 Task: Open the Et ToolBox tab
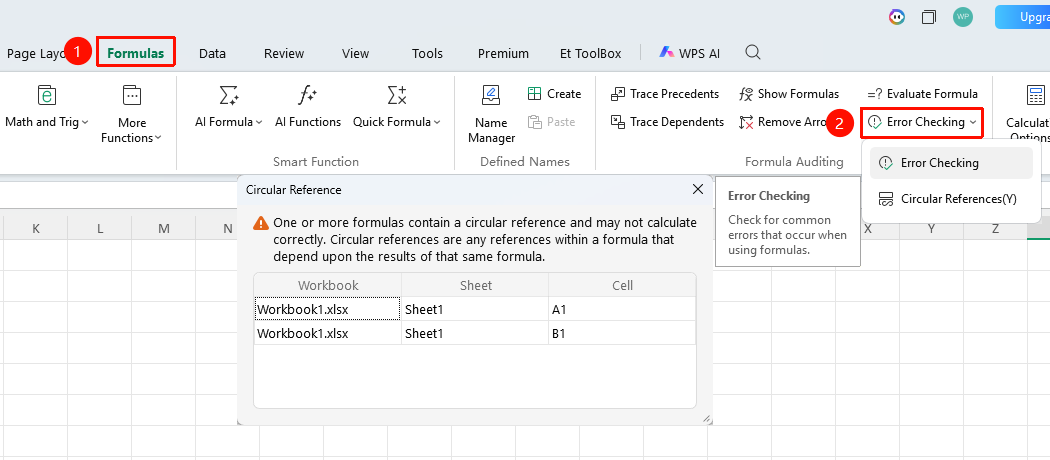tap(591, 54)
